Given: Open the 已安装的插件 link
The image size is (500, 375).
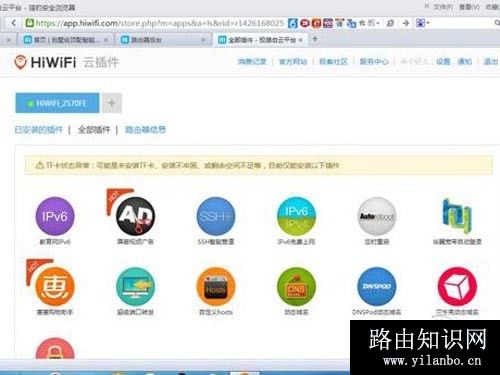Looking at the screenshot, I should (39, 130).
